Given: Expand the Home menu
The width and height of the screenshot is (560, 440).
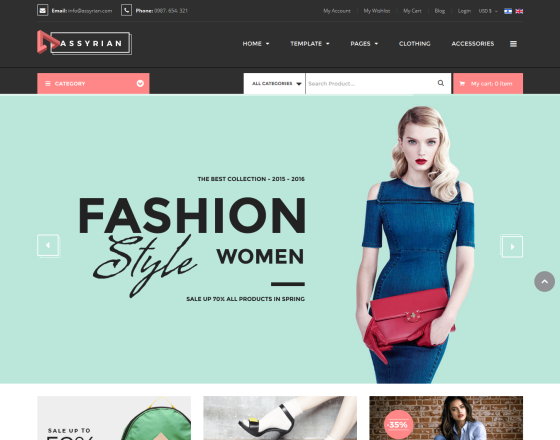Looking at the screenshot, I should [x=256, y=44].
